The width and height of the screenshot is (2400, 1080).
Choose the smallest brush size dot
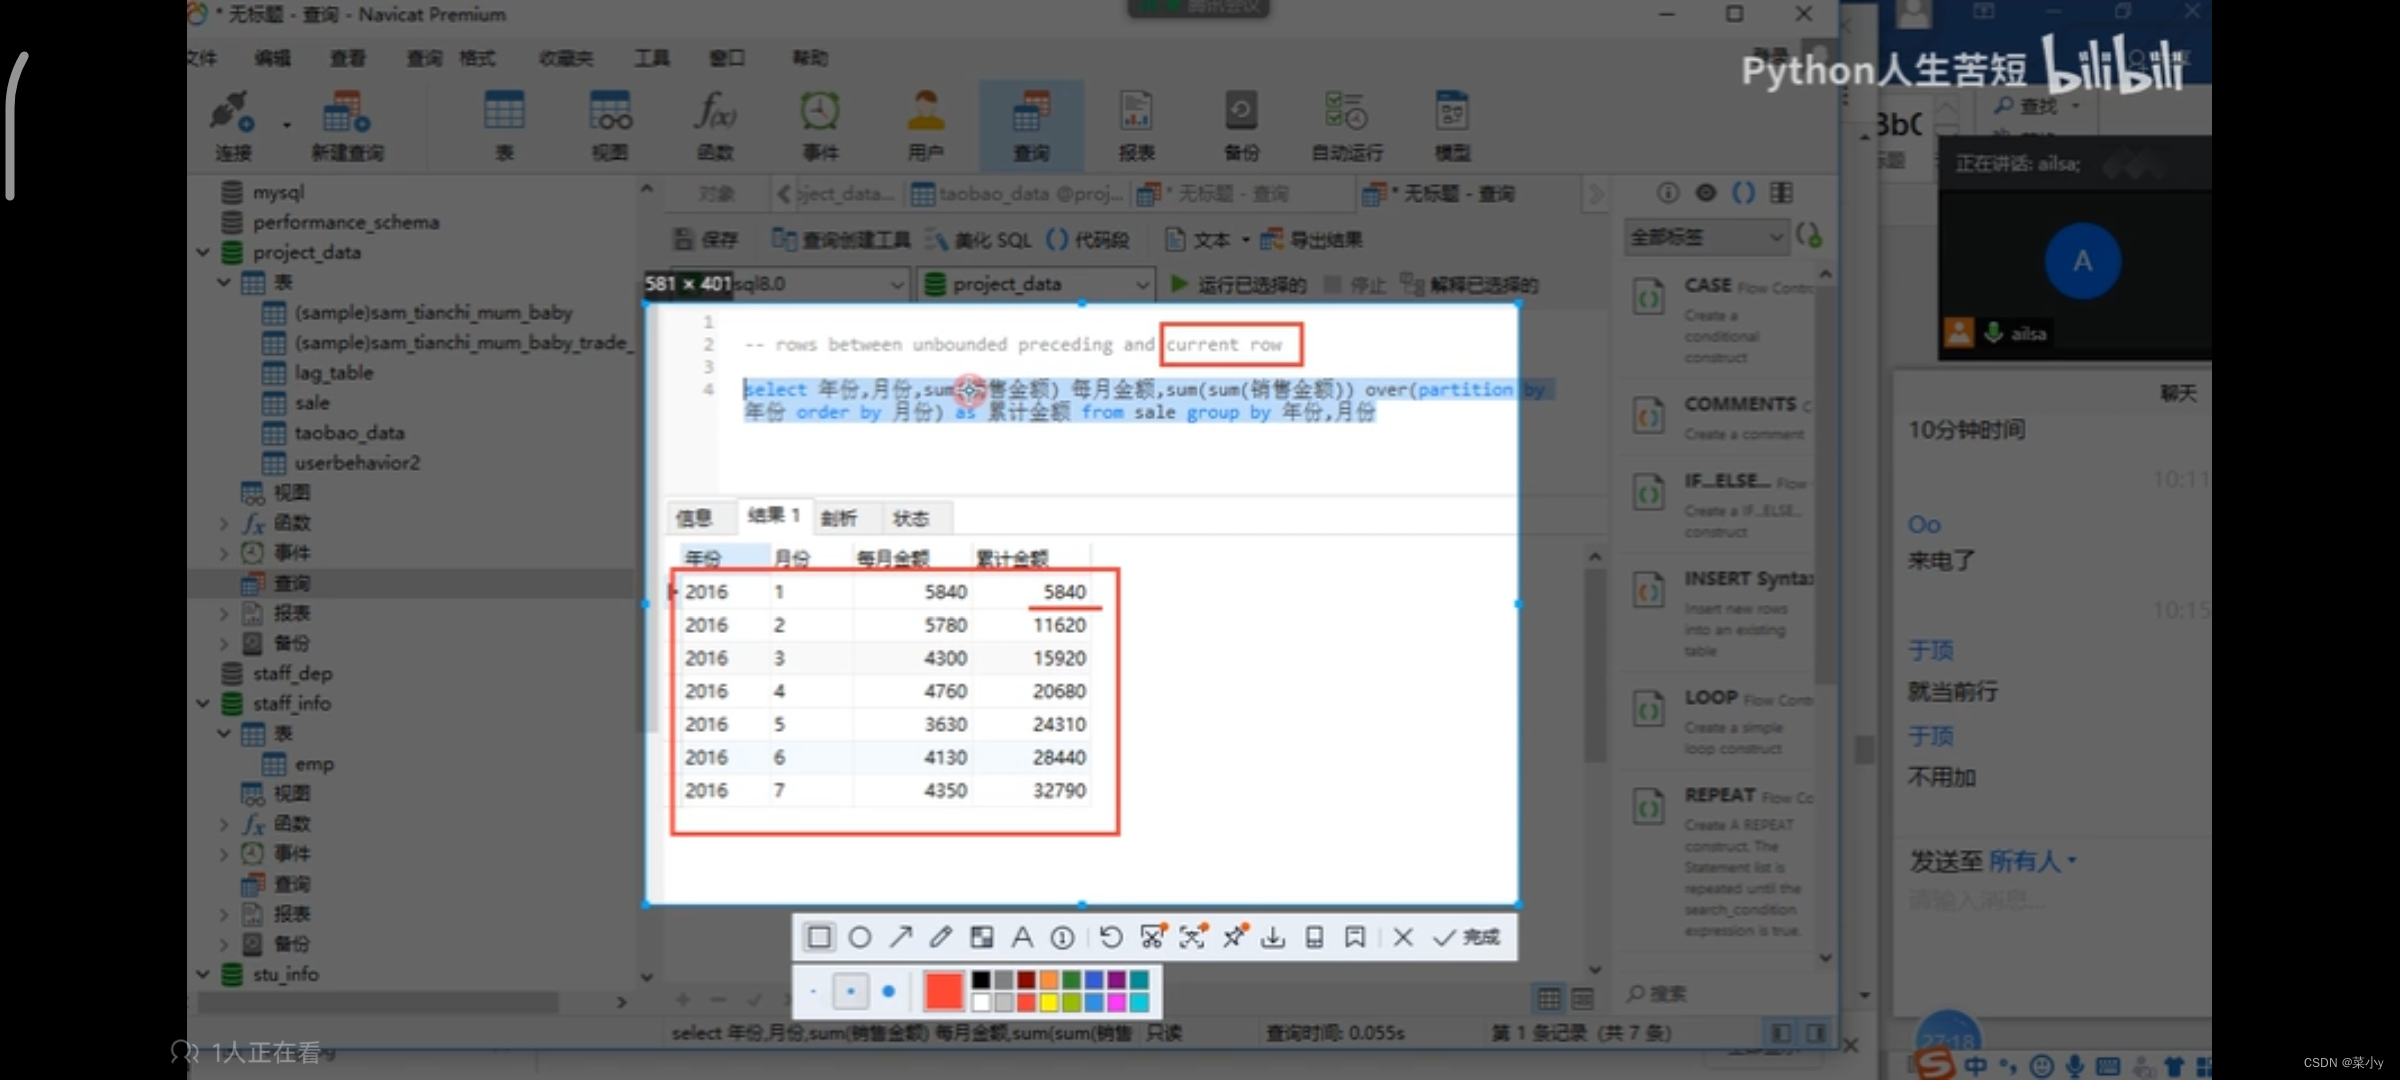[813, 991]
